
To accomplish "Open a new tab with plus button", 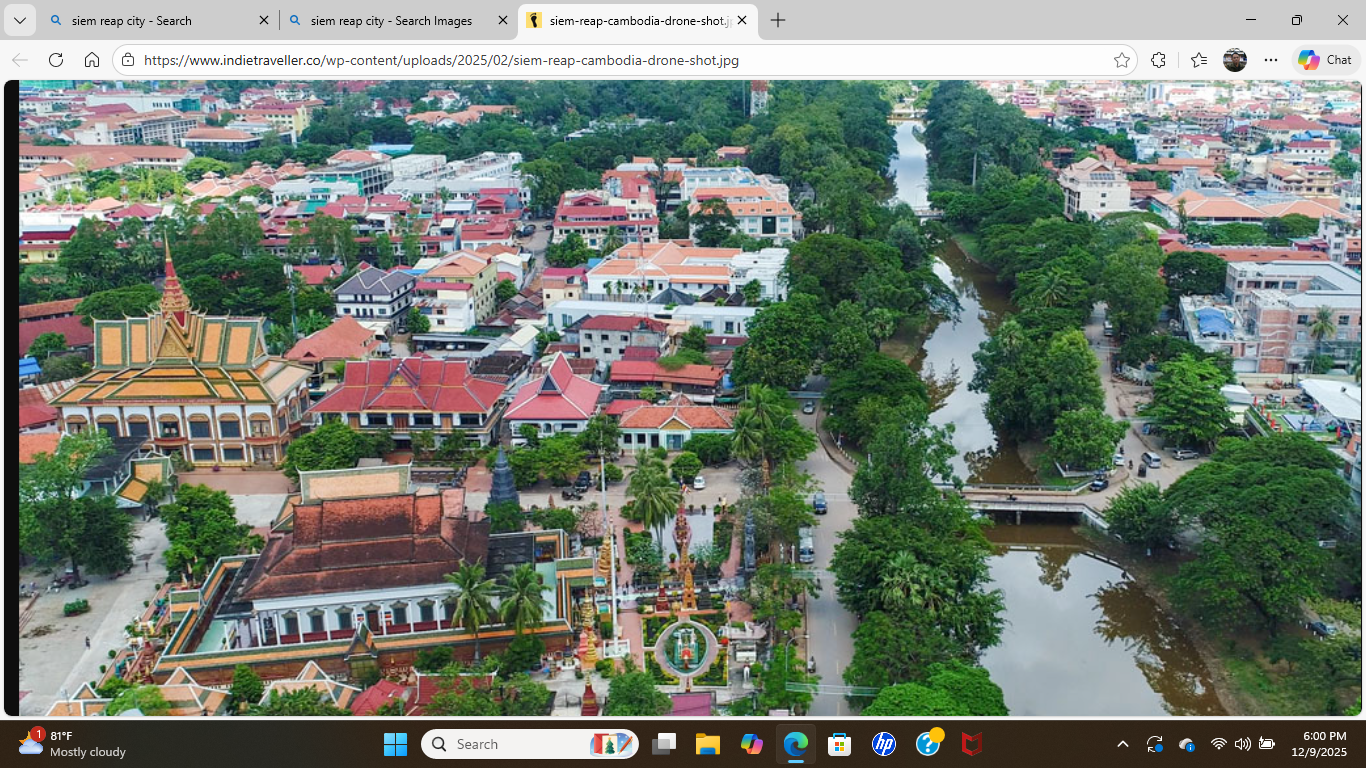I will click(778, 20).
